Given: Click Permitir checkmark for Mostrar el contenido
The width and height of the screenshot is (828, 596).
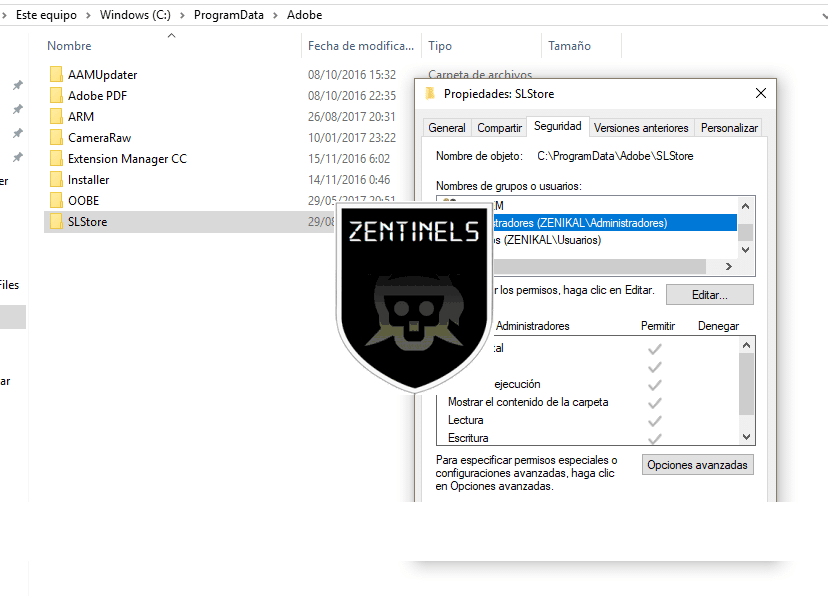Looking at the screenshot, I should click(x=655, y=403).
